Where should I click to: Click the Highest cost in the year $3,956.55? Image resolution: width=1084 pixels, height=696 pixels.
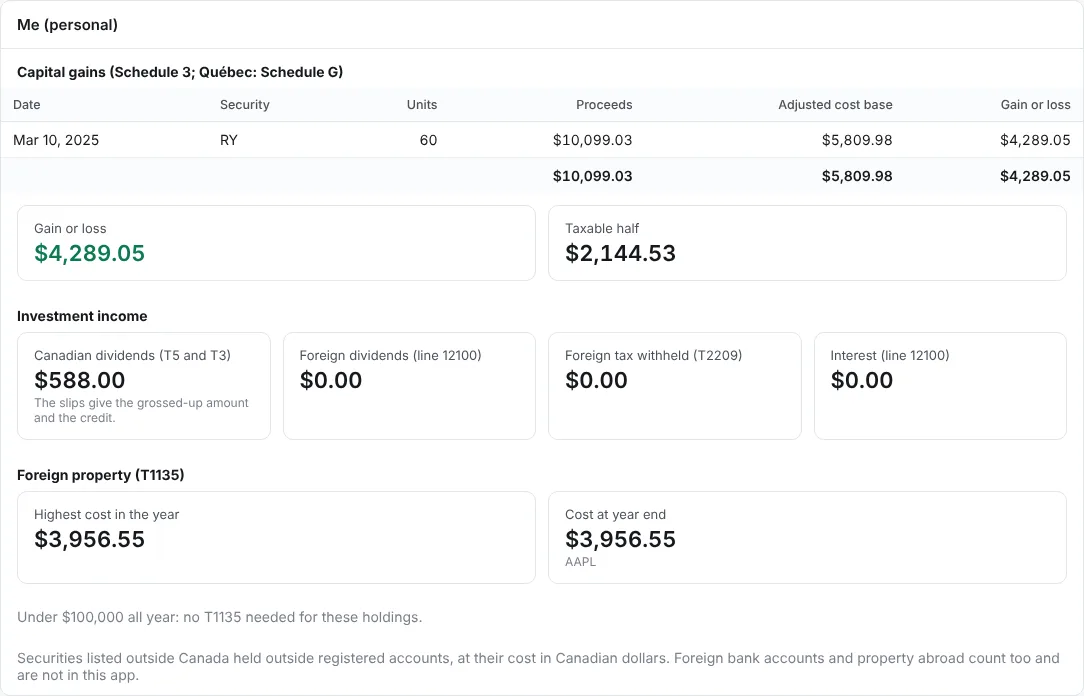pos(90,539)
